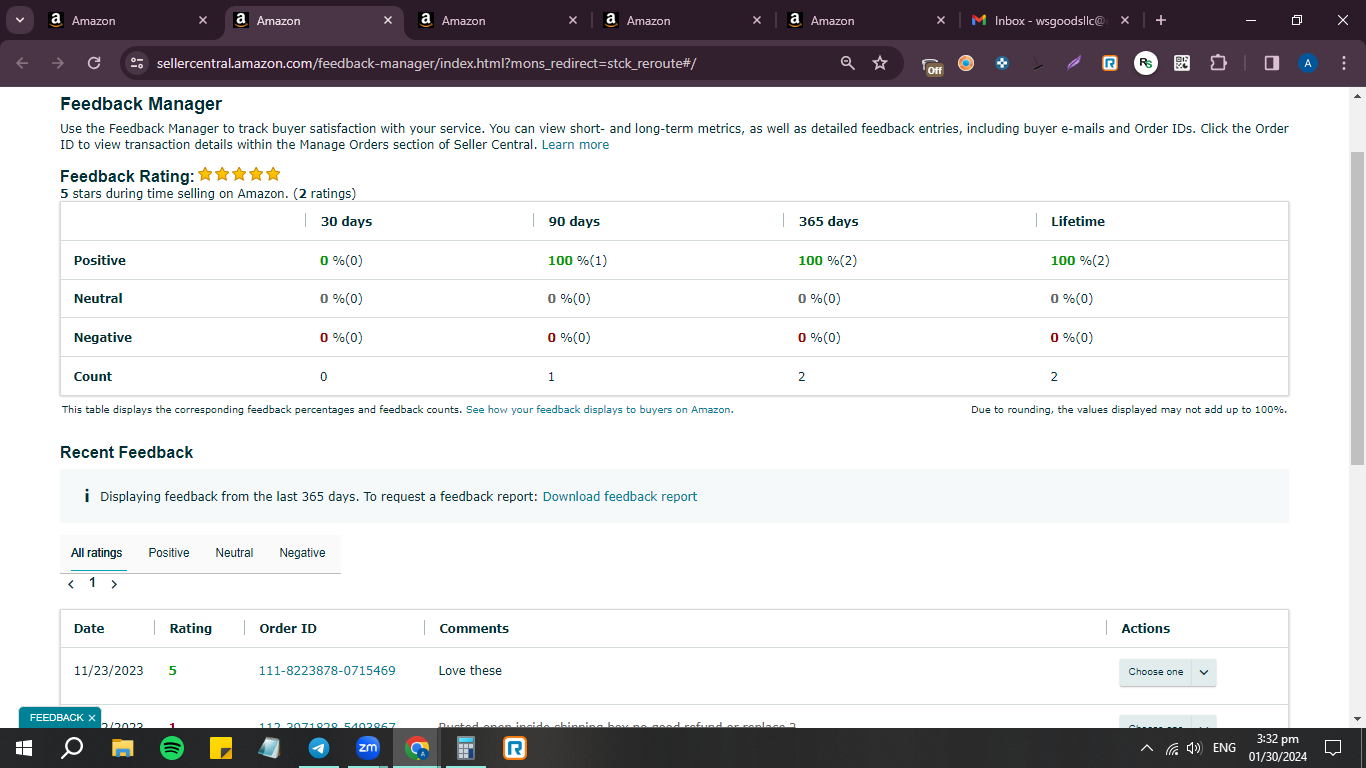Viewport: 1366px width, 768px height.
Task: Click page number 1 in pagination
Action: pyautogui.click(x=92, y=582)
